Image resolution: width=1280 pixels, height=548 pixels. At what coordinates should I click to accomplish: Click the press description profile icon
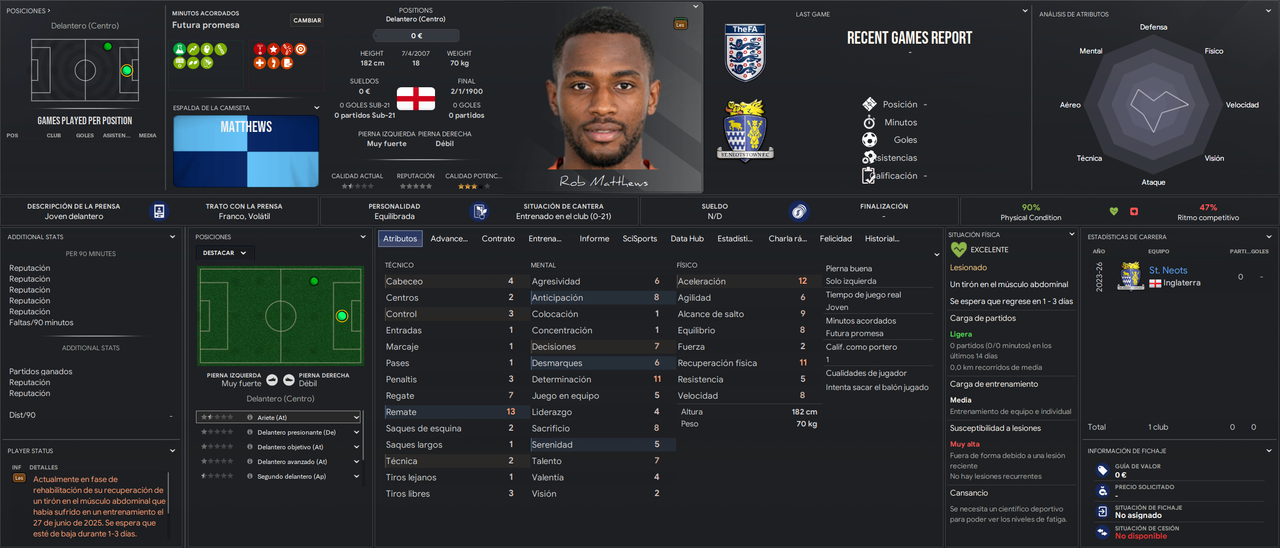coord(159,211)
